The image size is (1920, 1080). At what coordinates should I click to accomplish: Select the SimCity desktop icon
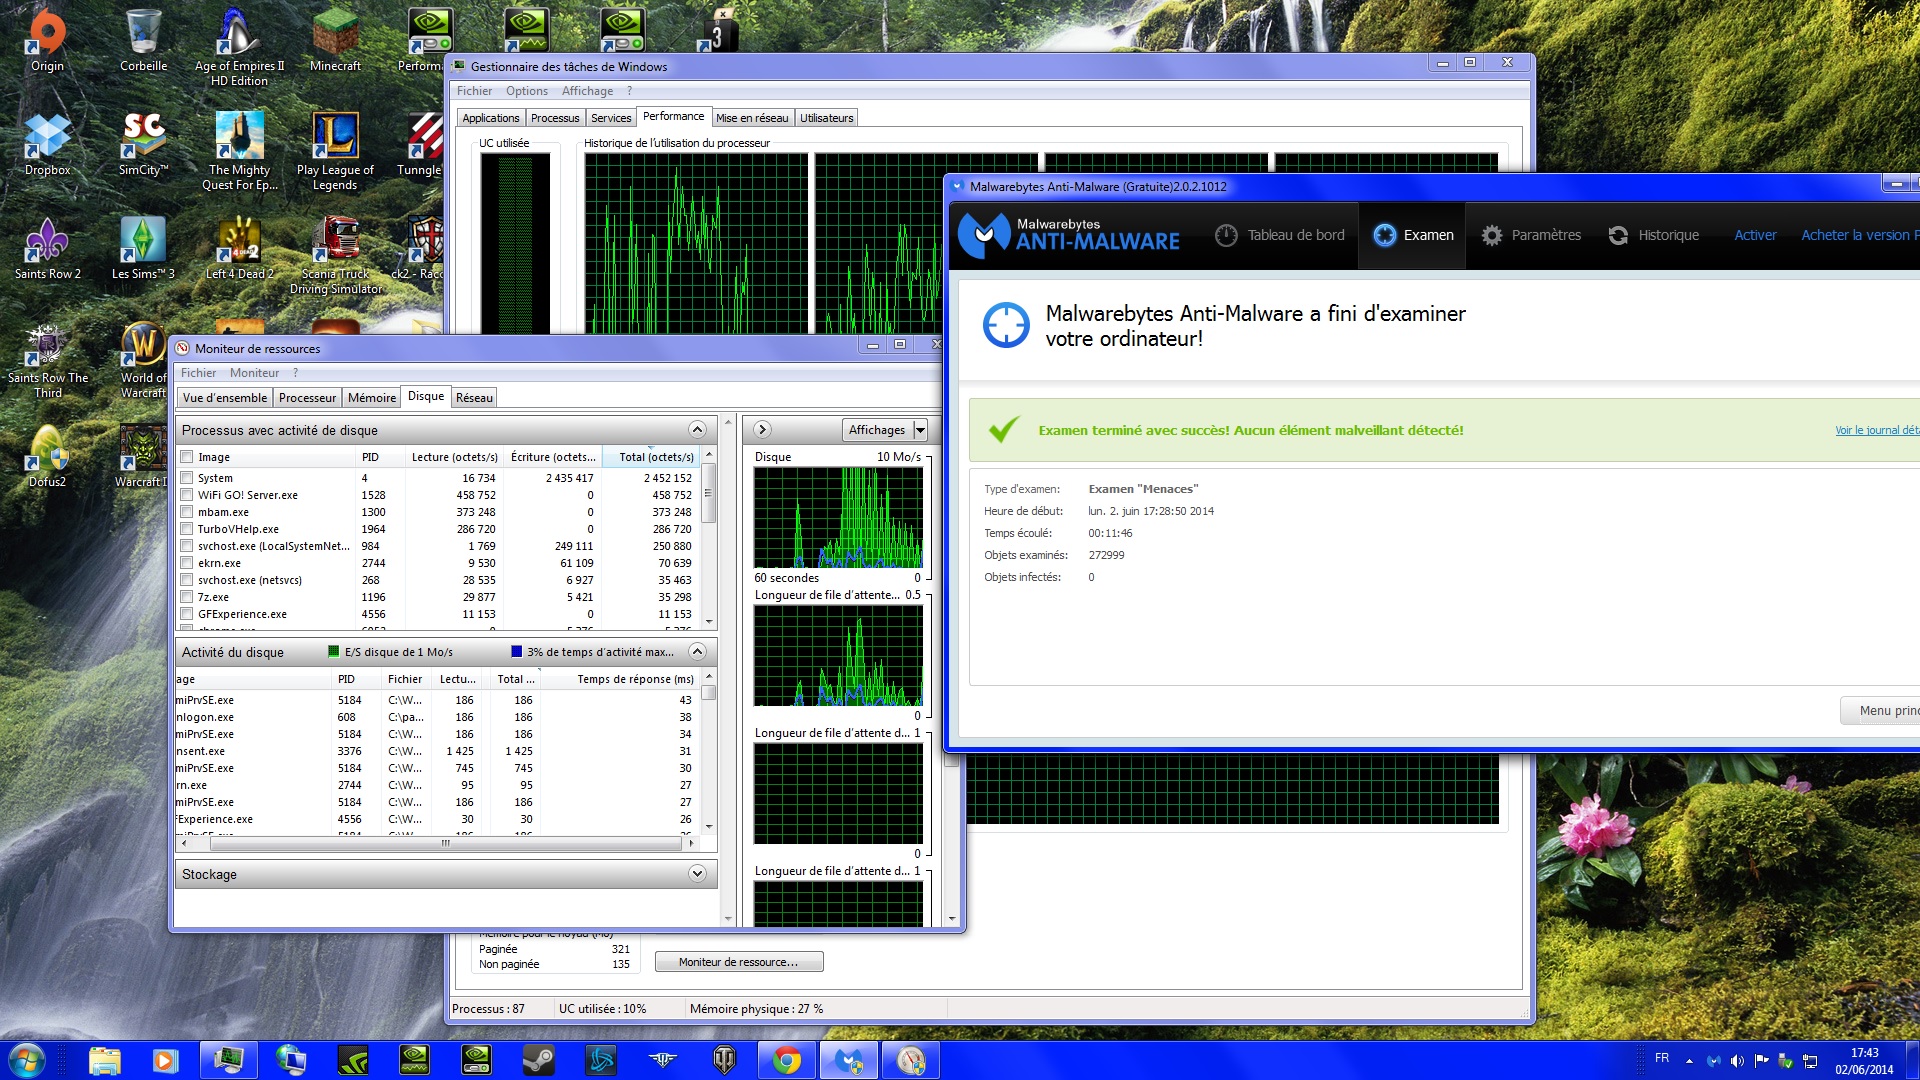pyautogui.click(x=143, y=144)
